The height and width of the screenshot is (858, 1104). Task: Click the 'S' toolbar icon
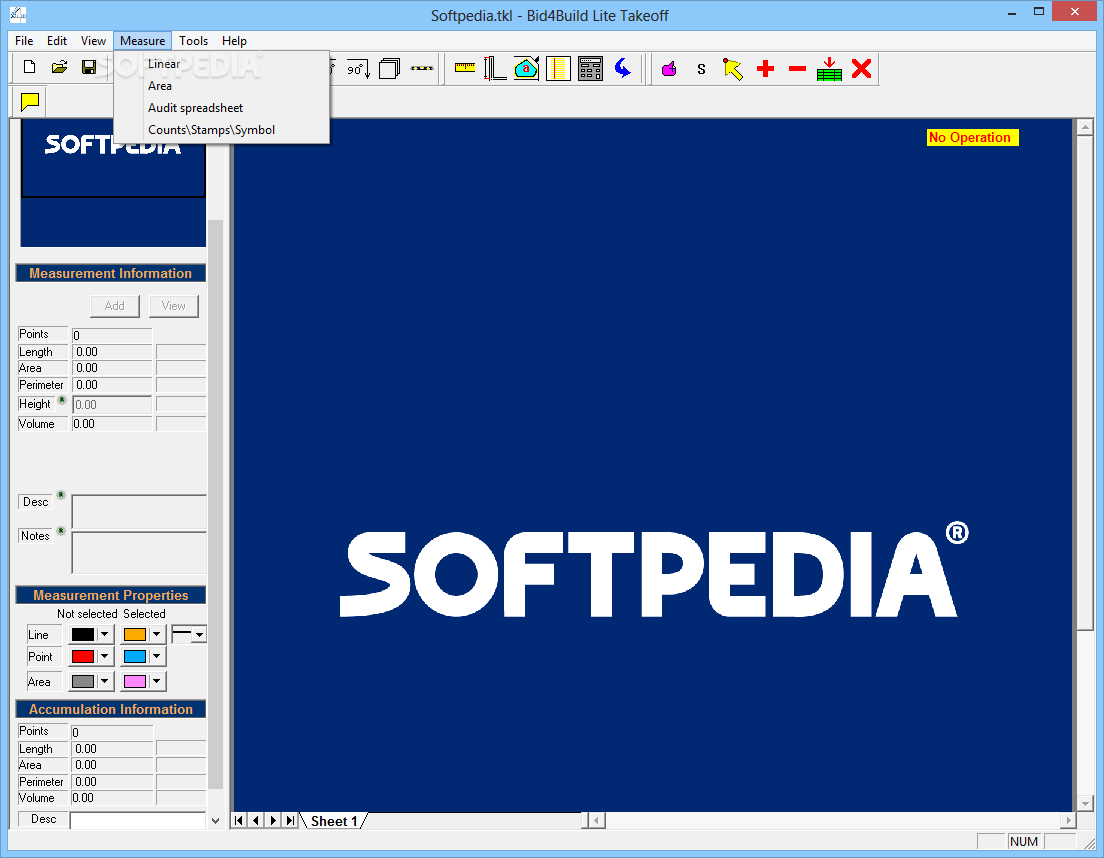click(x=701, y=69)
